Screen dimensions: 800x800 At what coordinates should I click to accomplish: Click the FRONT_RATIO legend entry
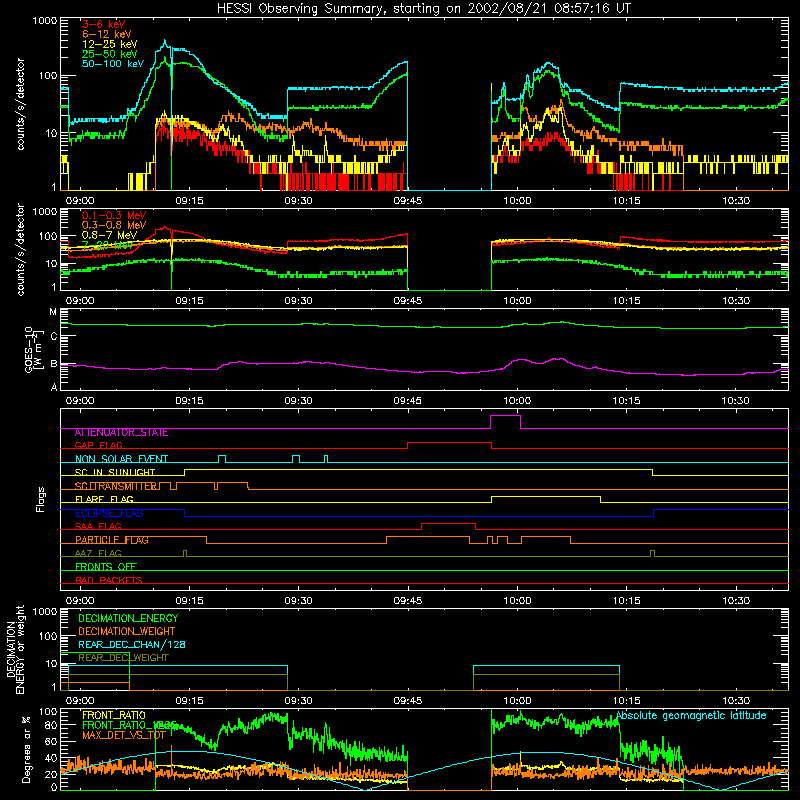[x=114, y=715]
